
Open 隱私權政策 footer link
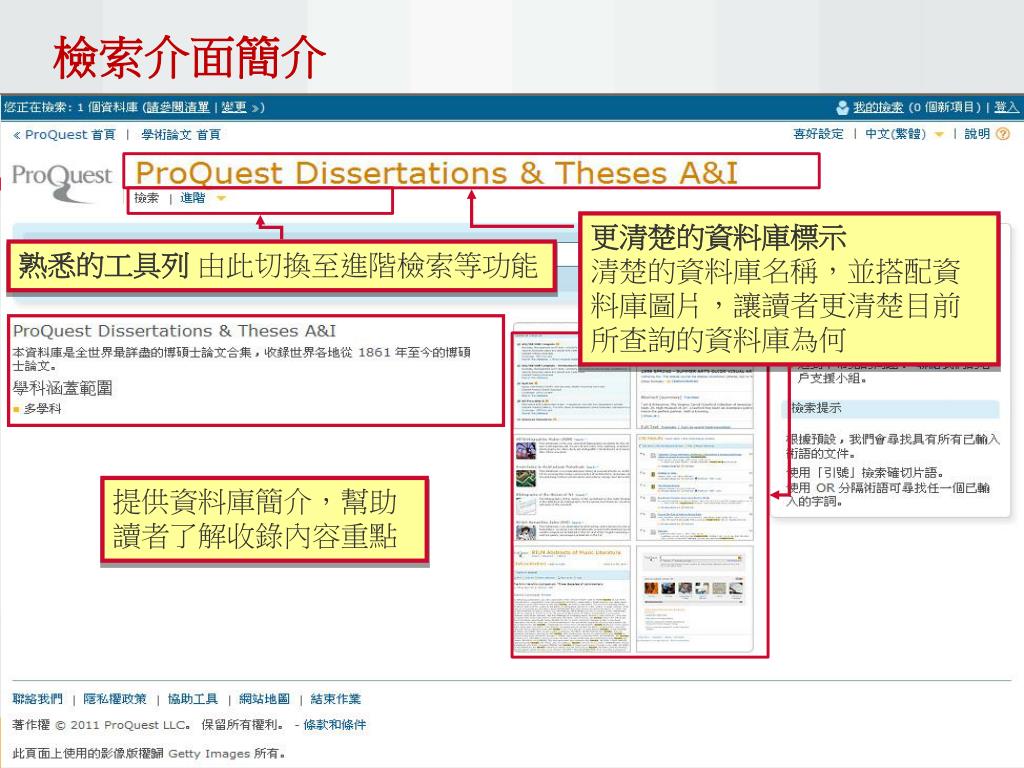(115, 699)
